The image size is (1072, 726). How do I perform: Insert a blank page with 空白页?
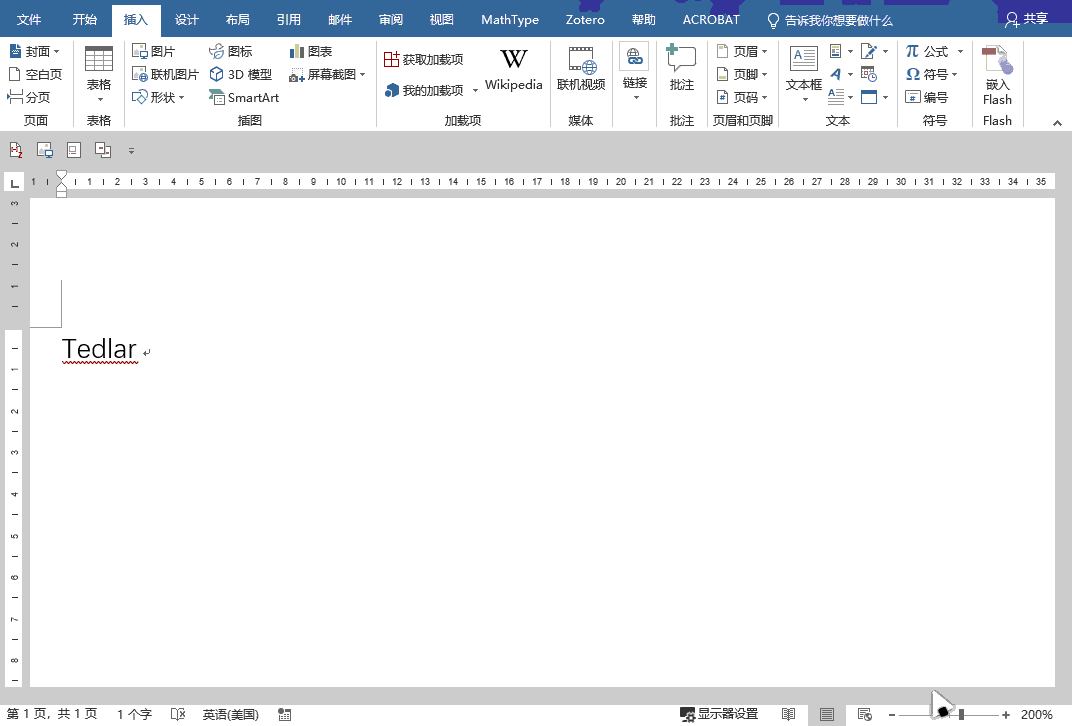(36, 73)
